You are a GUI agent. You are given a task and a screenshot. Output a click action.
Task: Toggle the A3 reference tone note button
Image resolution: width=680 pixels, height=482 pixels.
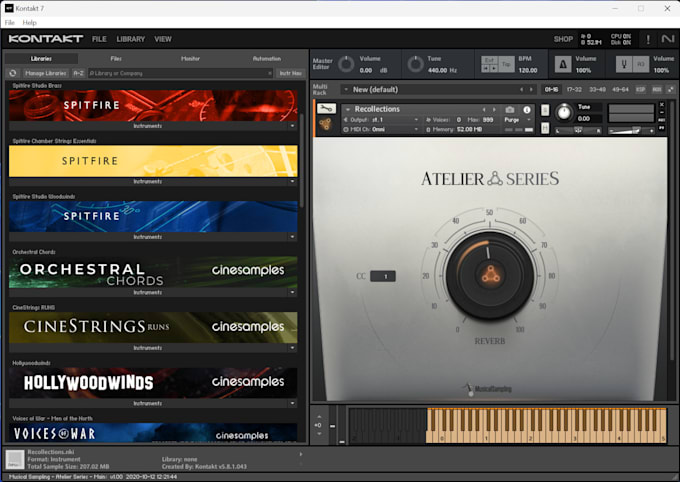coord(640,64)
